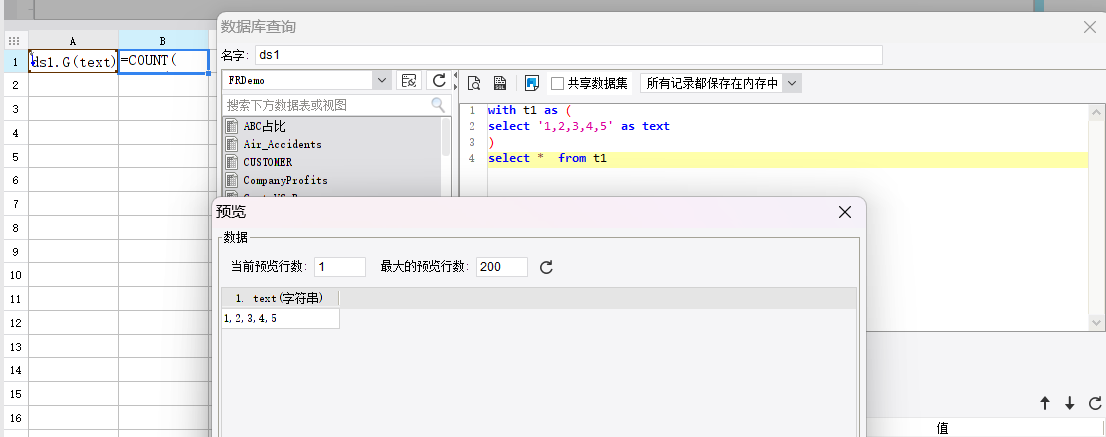Screen dimensions: 1106x437
Task: Click row header 2 in the spreadsheet
Action: tap(15, 85)
